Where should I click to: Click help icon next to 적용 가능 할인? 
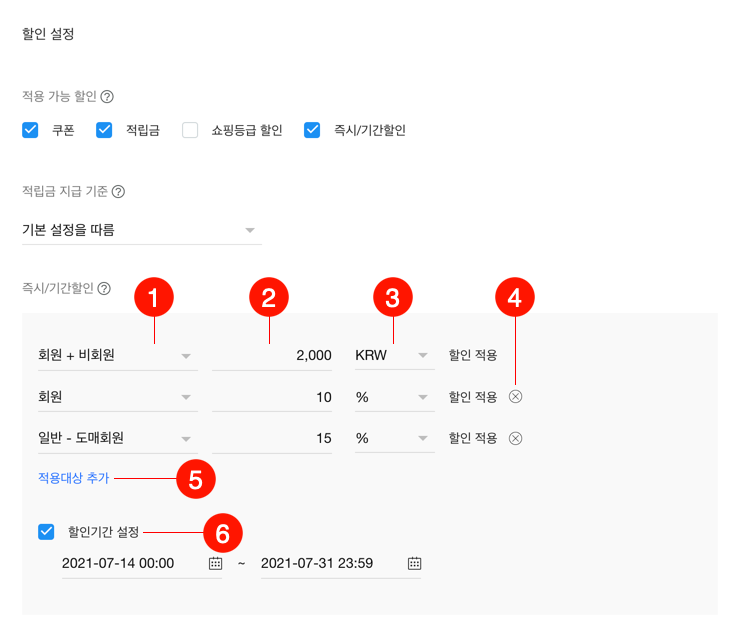(x=107, y=97)
